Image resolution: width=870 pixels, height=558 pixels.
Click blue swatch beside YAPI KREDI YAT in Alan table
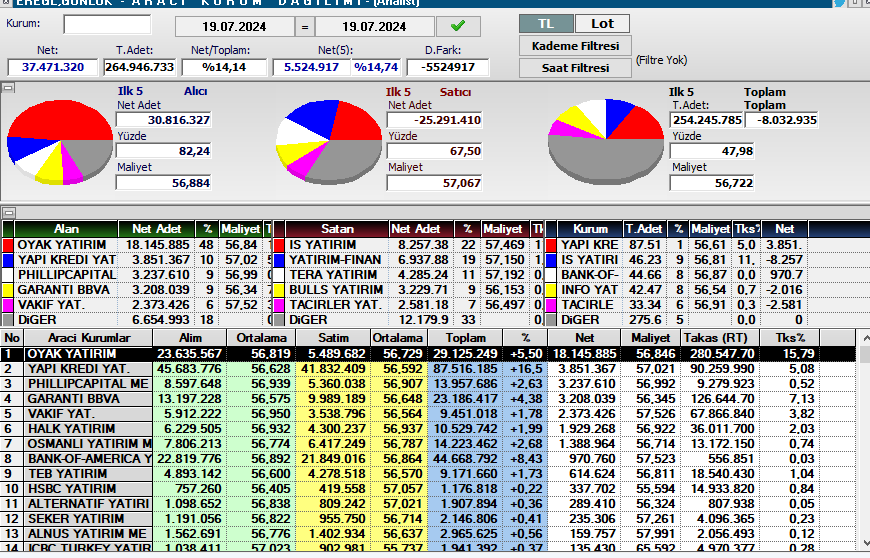pyautogui.click(x=8, y=260)
